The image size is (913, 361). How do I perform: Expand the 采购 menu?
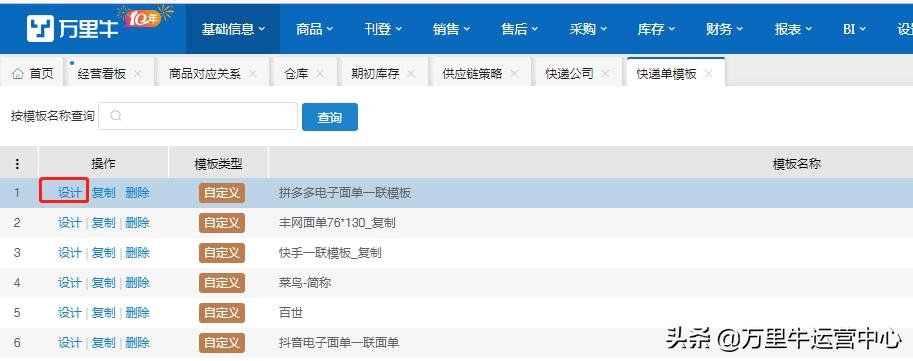(588, 29)
